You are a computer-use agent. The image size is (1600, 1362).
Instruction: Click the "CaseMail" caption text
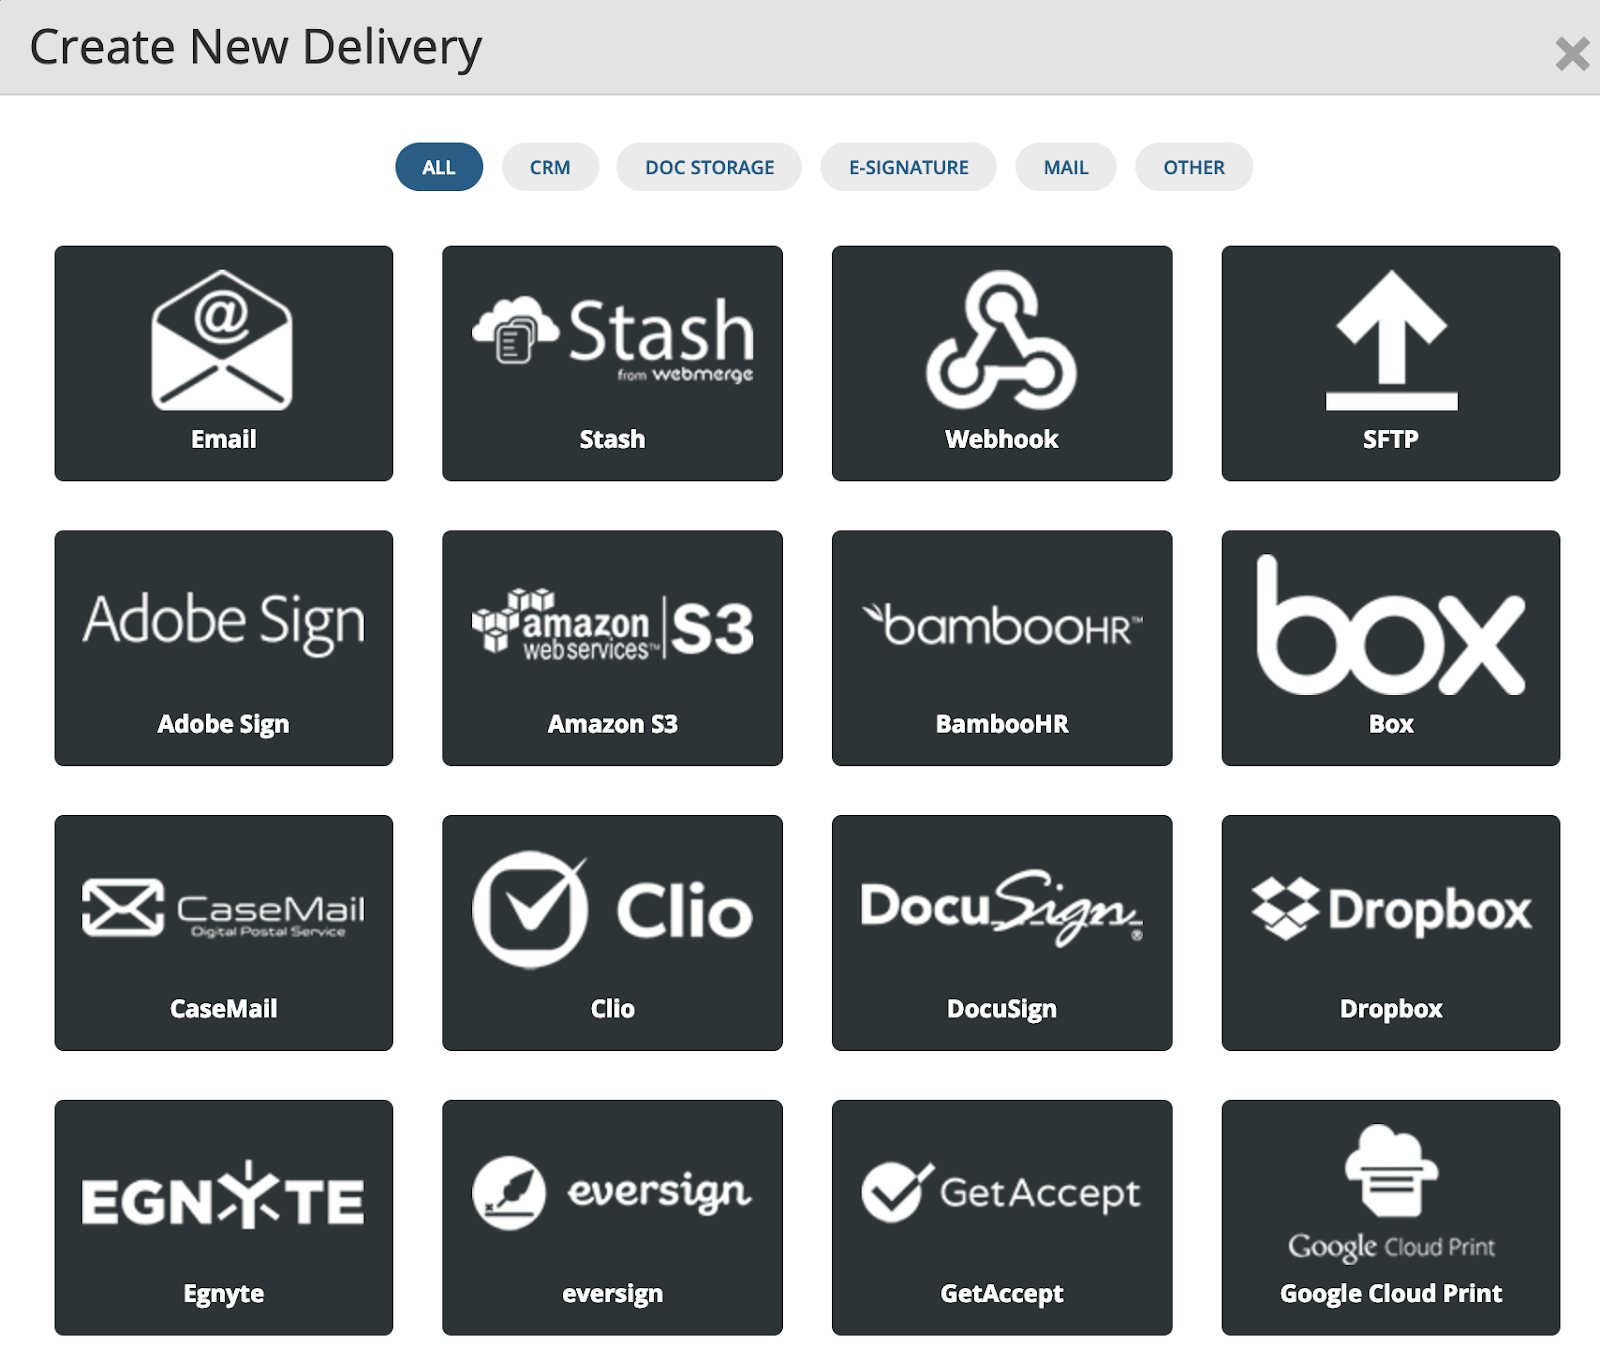[x=224, y=1009]
